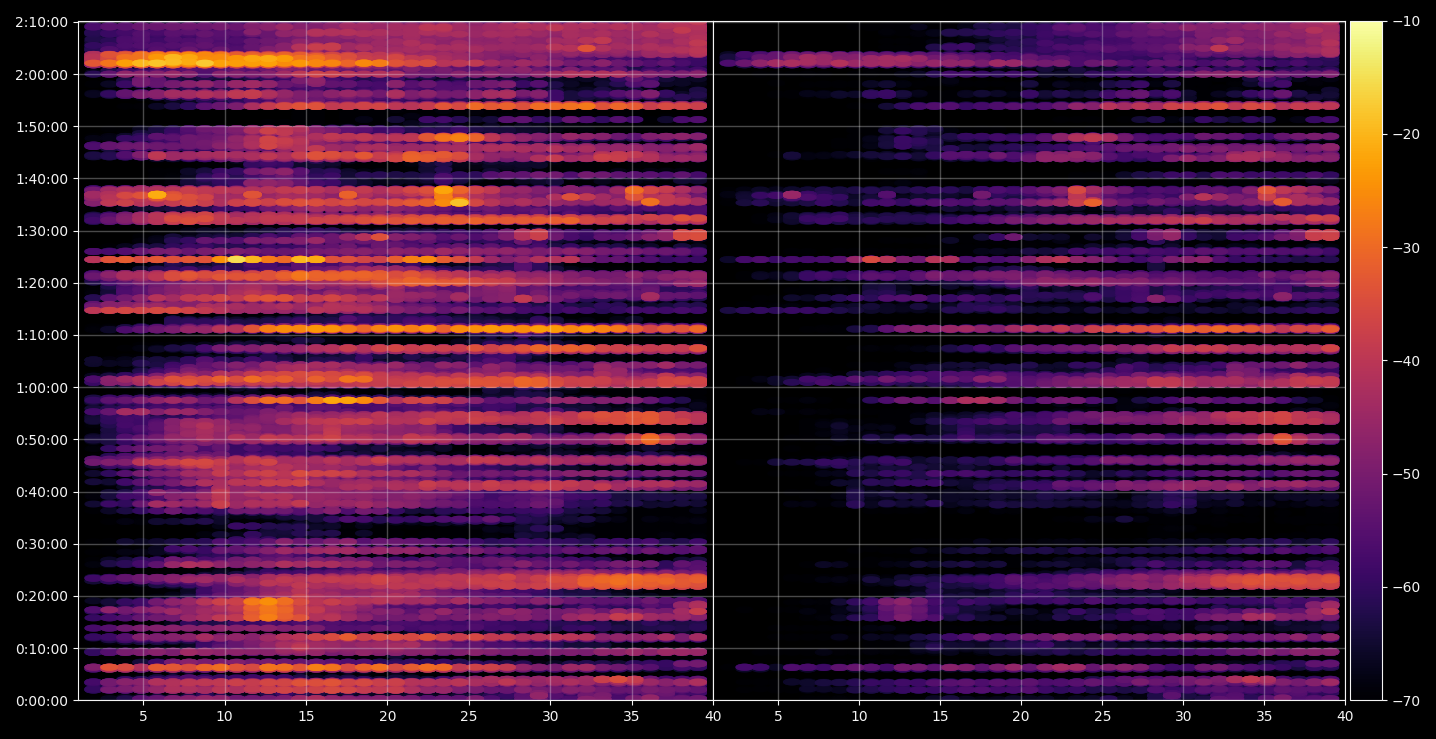
Task: Select x-axis label 30 under the right heatmap
Action: (1183, 716)
